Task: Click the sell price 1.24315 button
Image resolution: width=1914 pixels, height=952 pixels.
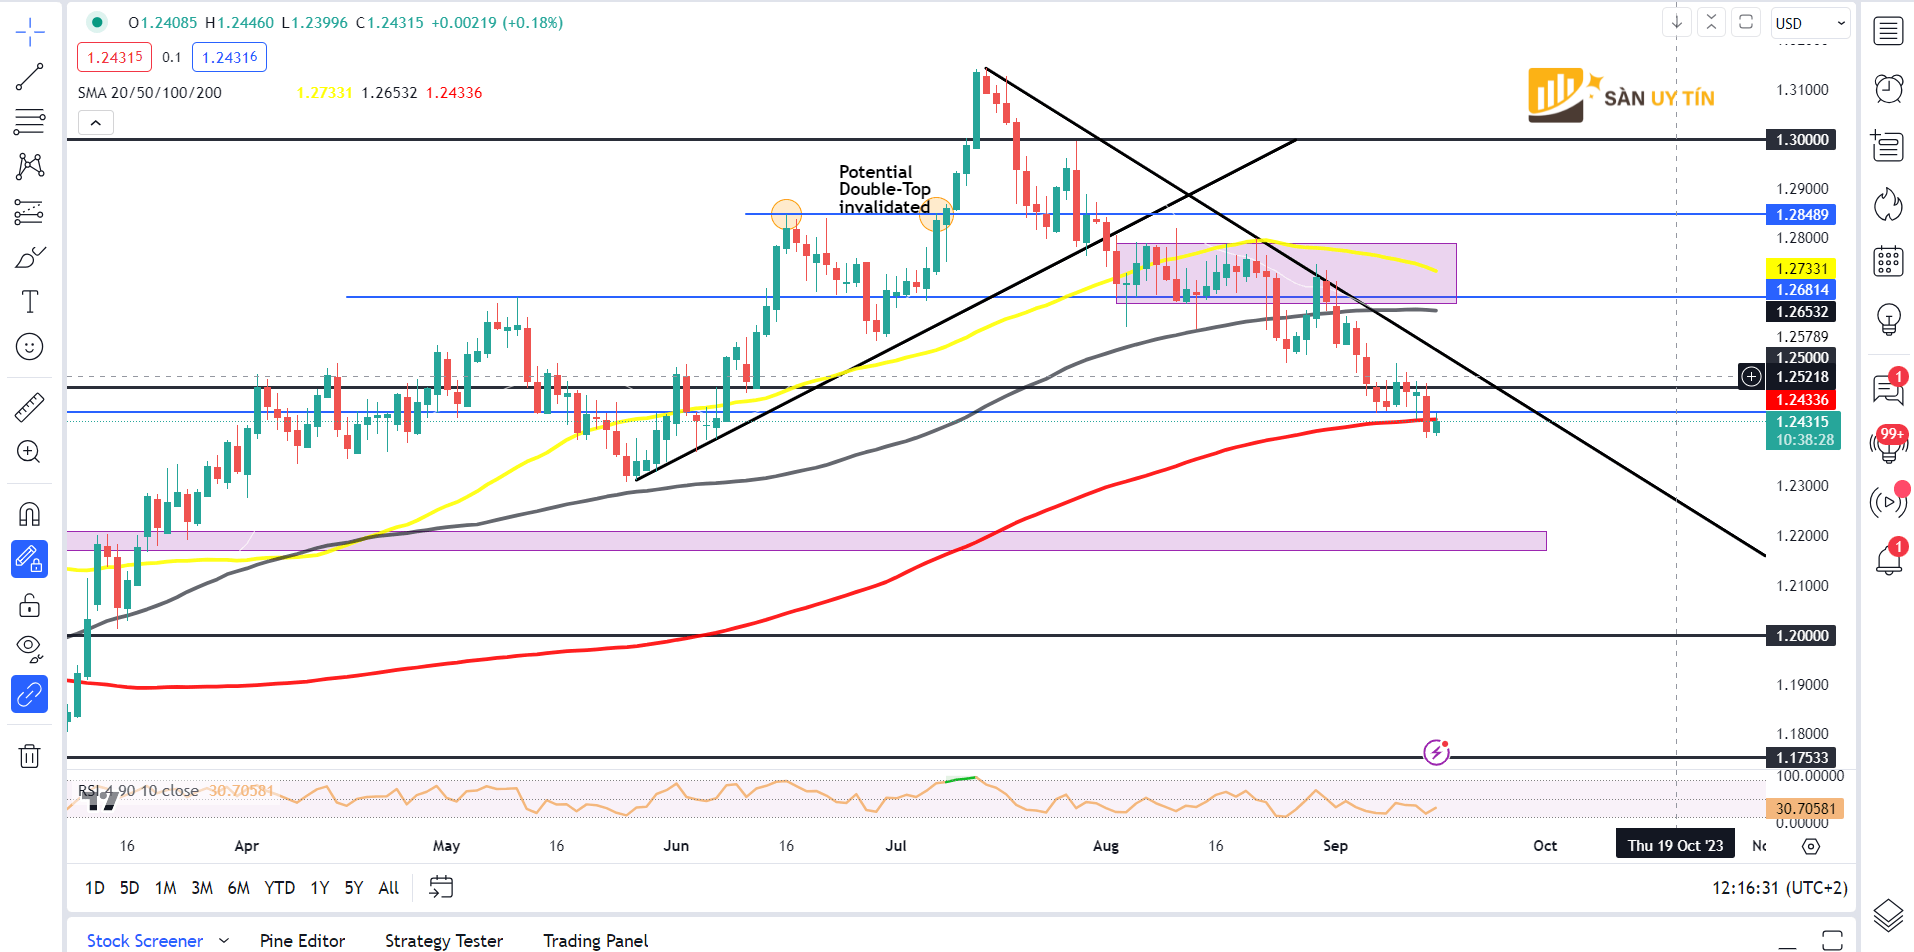Action: tap(115, 57)
